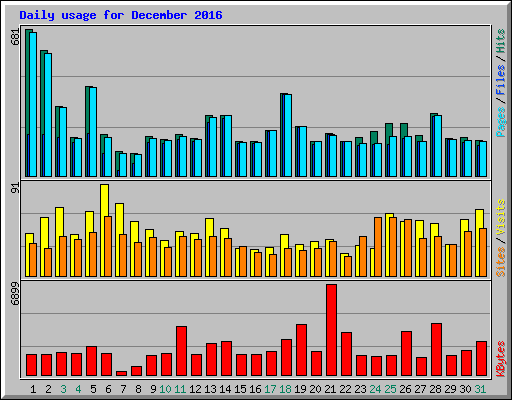Image resolution: width=512 pixels, height=400 pixels.
Task: Click day 28 axis label
Action: click(x=435, y=389)
